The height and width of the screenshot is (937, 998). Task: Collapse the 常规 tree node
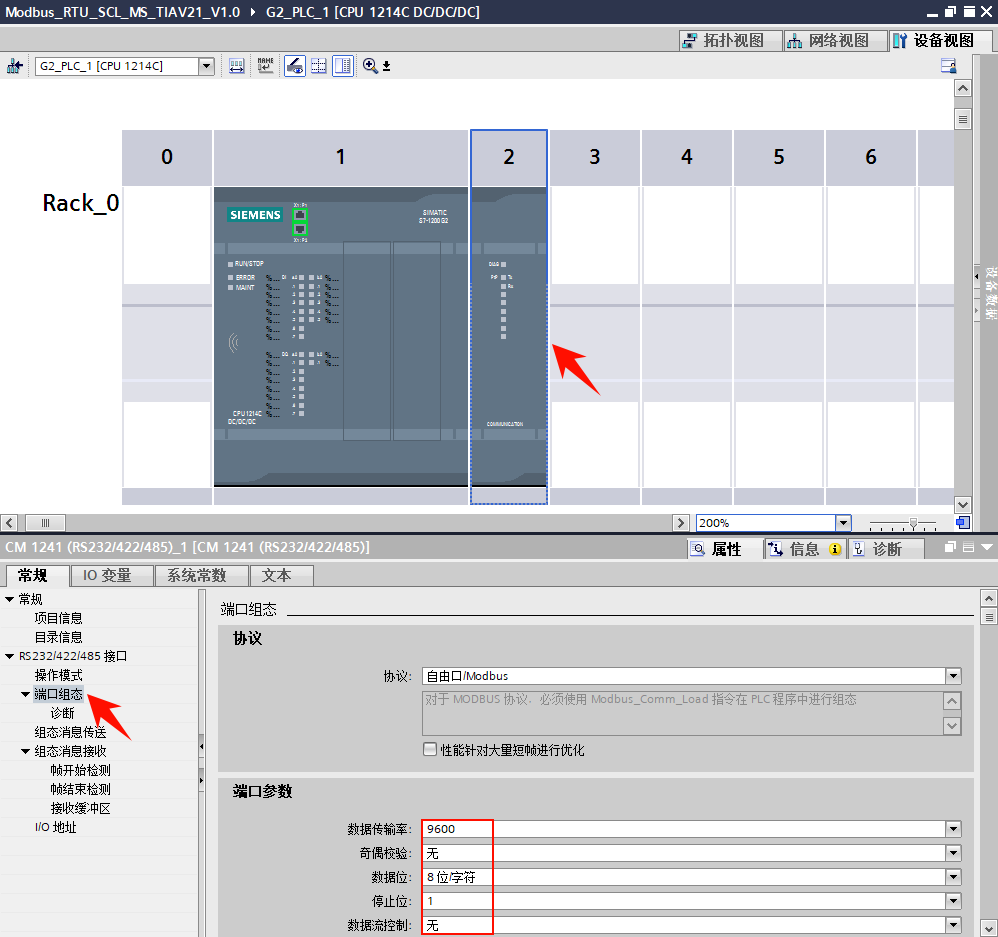coord(10,599)
